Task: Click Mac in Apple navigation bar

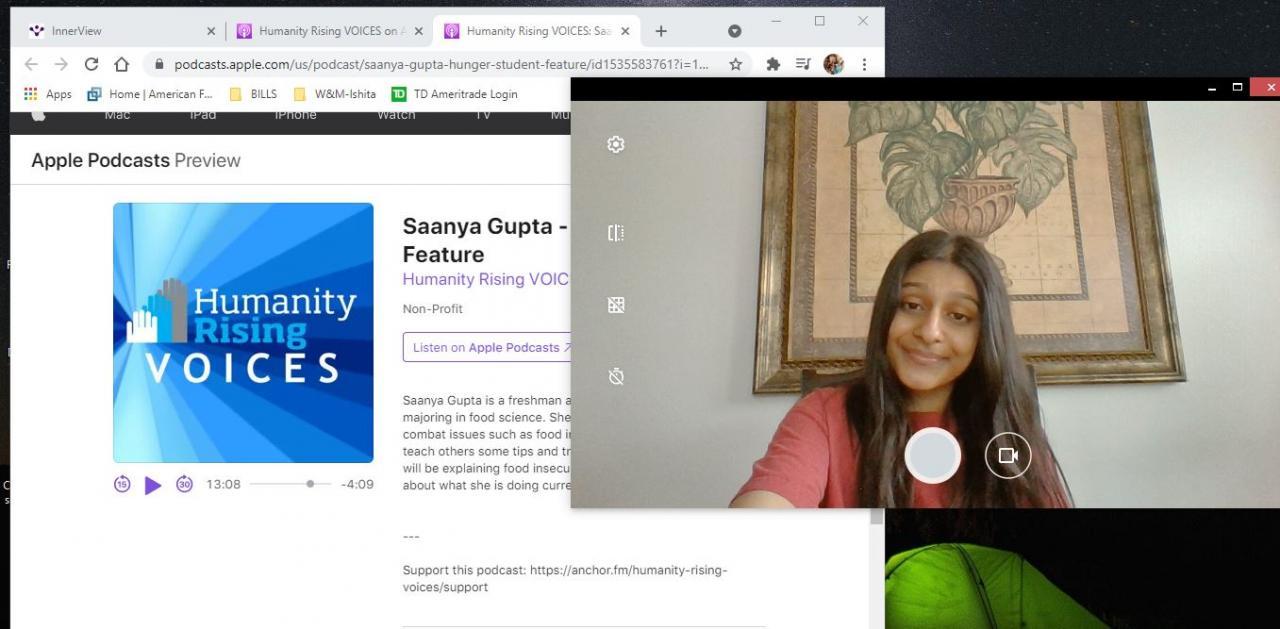Action: [117, 116]
